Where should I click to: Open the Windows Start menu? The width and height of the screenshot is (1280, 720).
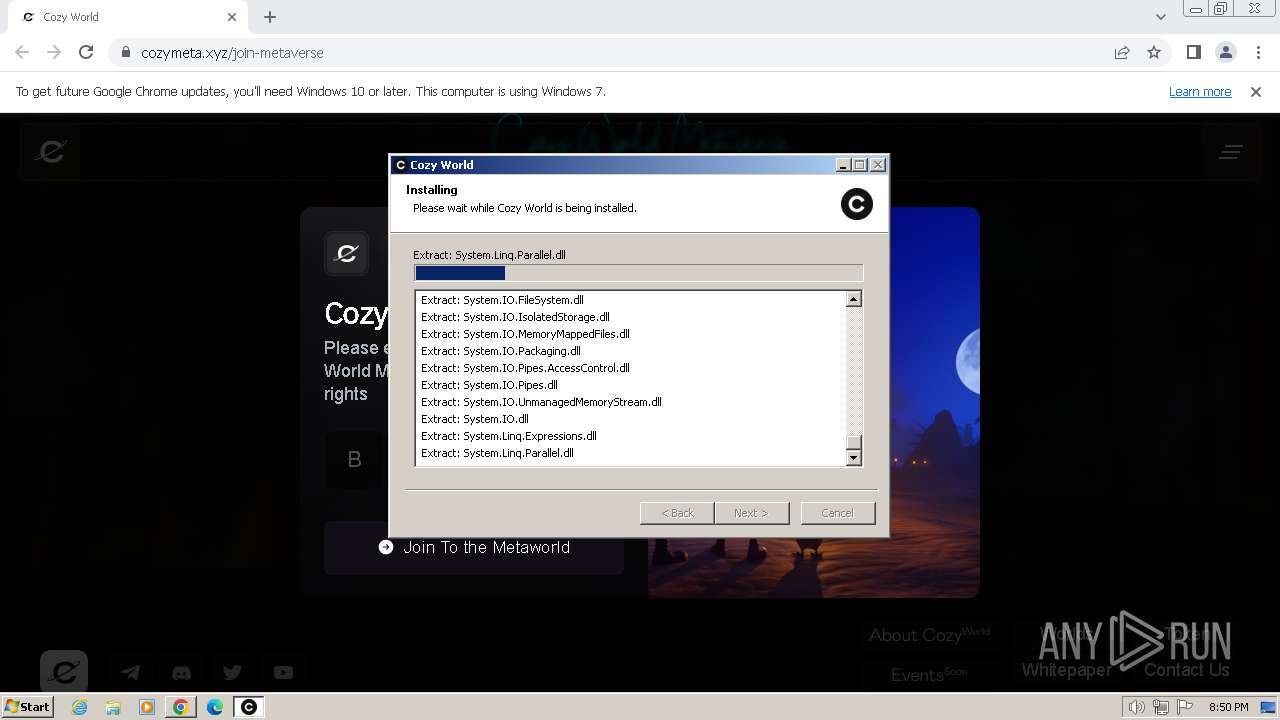pyautogui.click(x=28, y=706)
